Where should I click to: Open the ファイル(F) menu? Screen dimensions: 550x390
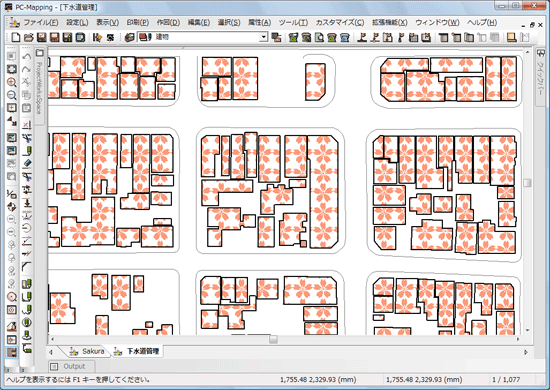coord(41,22)
